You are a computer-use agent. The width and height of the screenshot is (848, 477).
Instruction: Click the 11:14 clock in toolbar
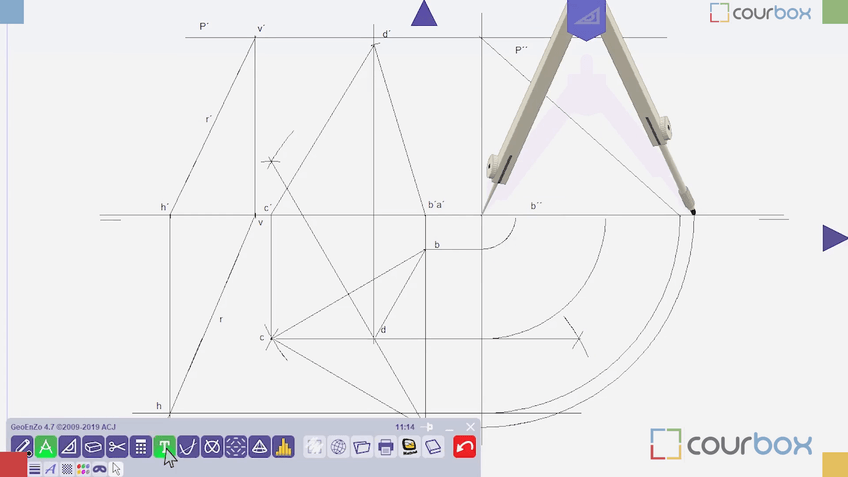point(405,427)
